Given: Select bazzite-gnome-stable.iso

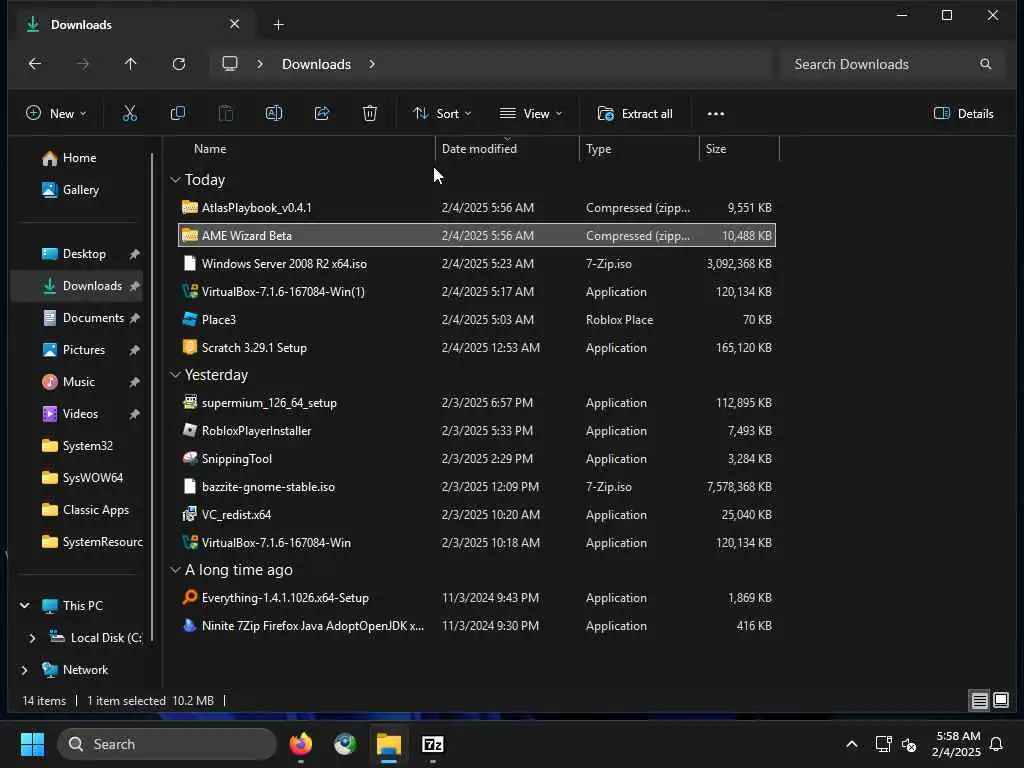Looking at the screenshot, I should 477,487.
